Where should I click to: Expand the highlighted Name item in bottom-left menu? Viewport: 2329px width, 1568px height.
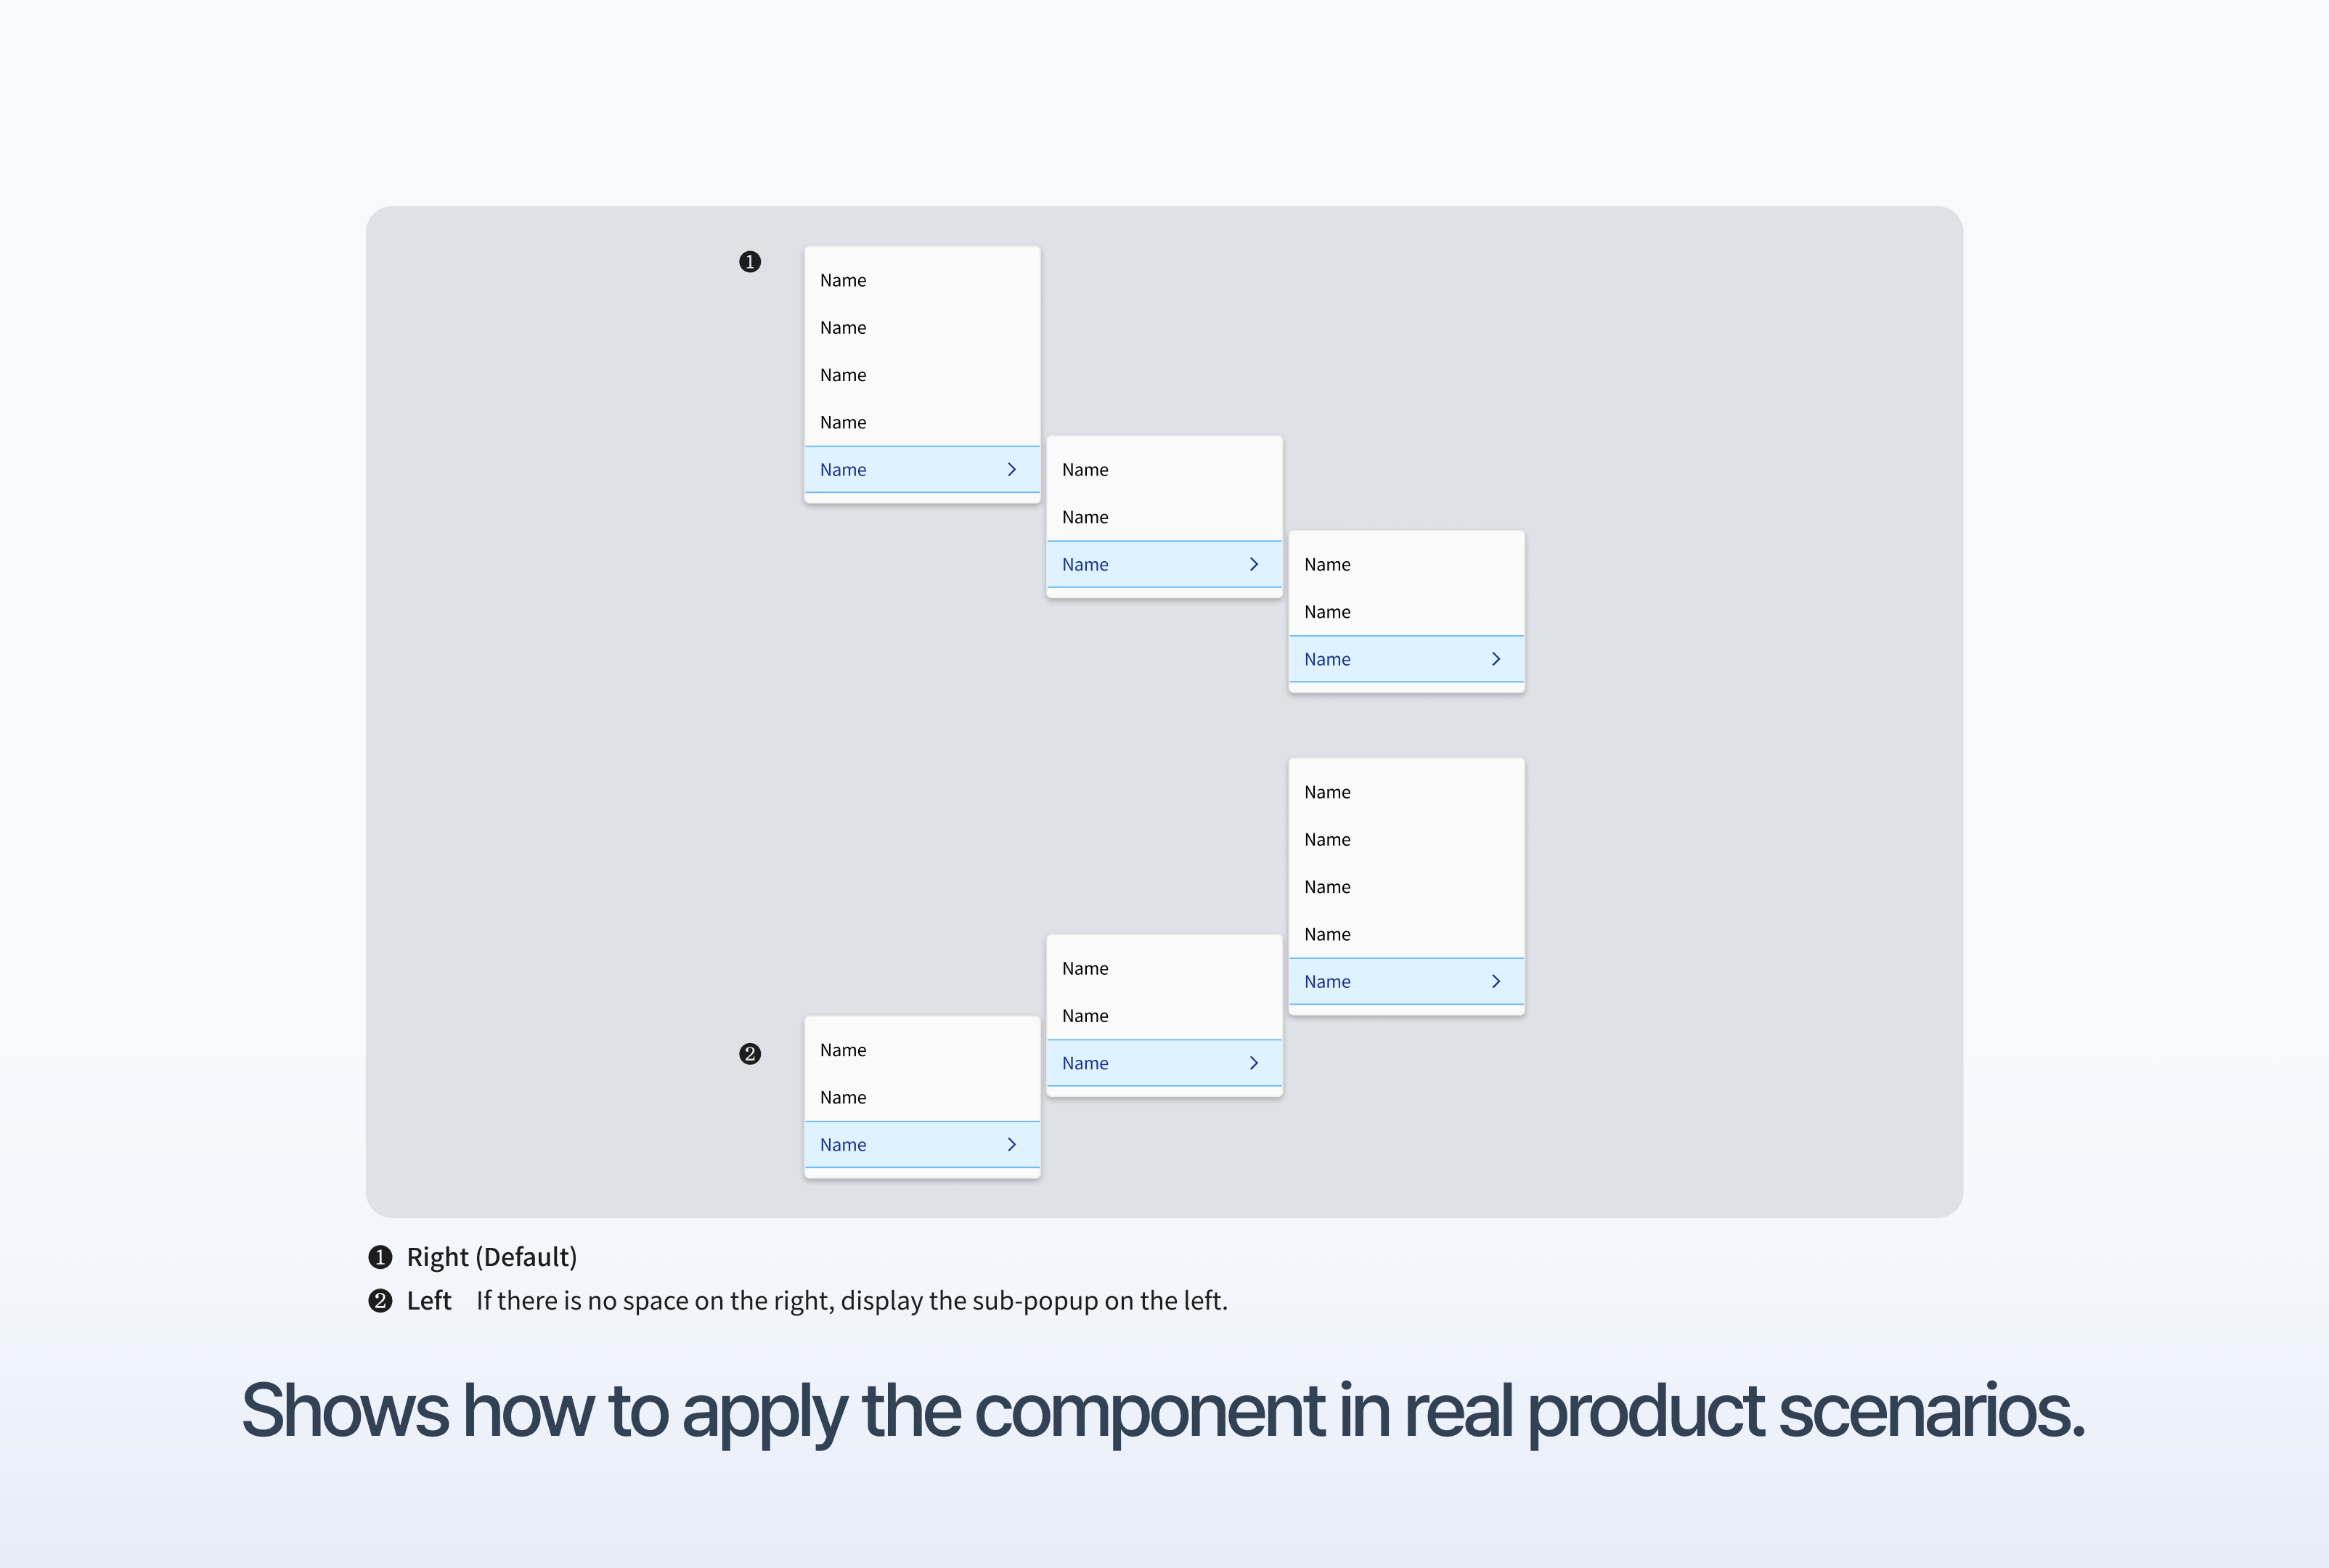pyautogui.click(x=922, y=1144)
